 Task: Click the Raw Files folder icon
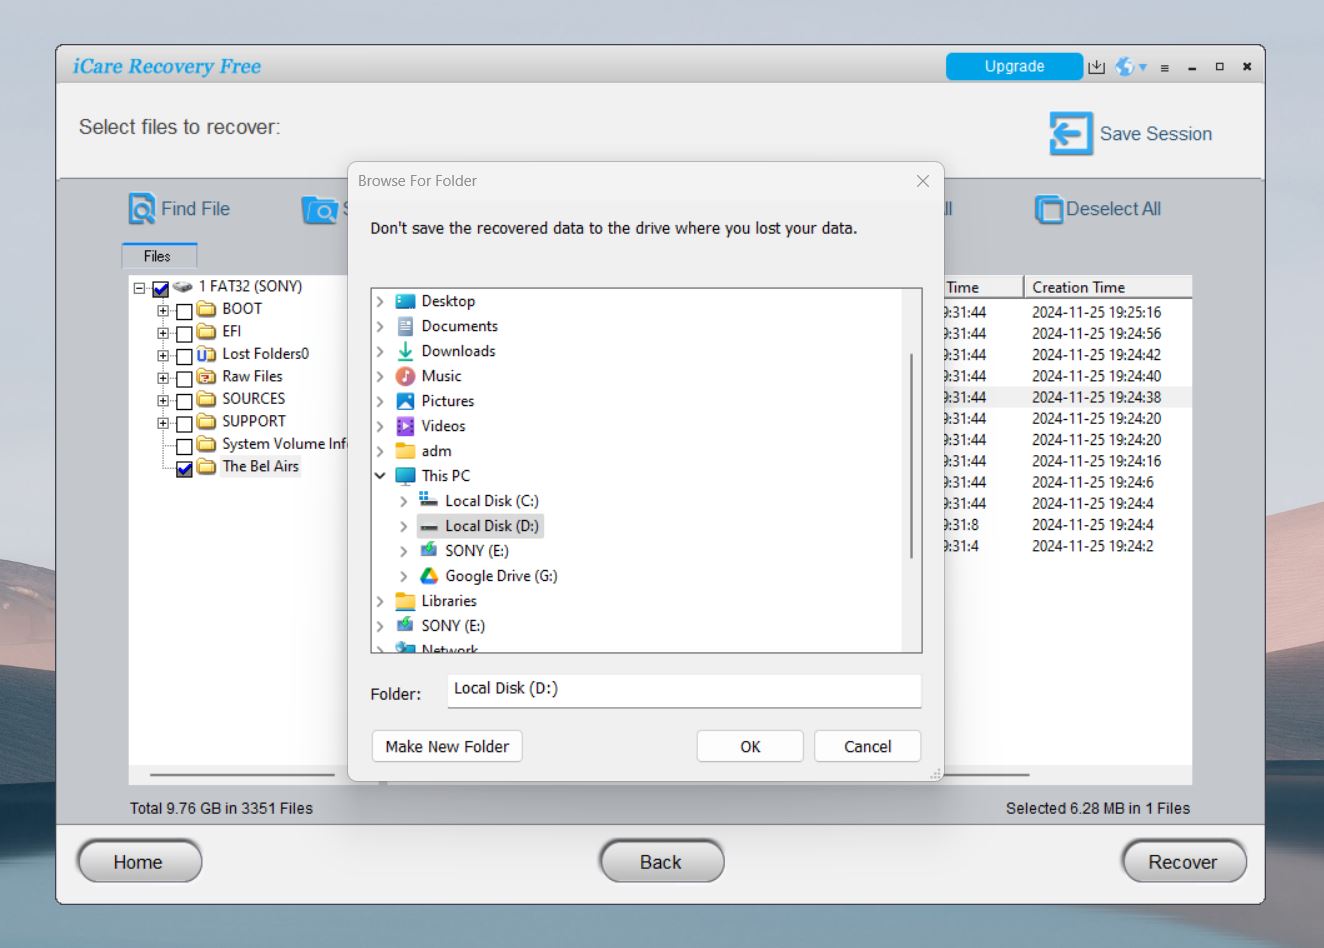coord(206,376)
